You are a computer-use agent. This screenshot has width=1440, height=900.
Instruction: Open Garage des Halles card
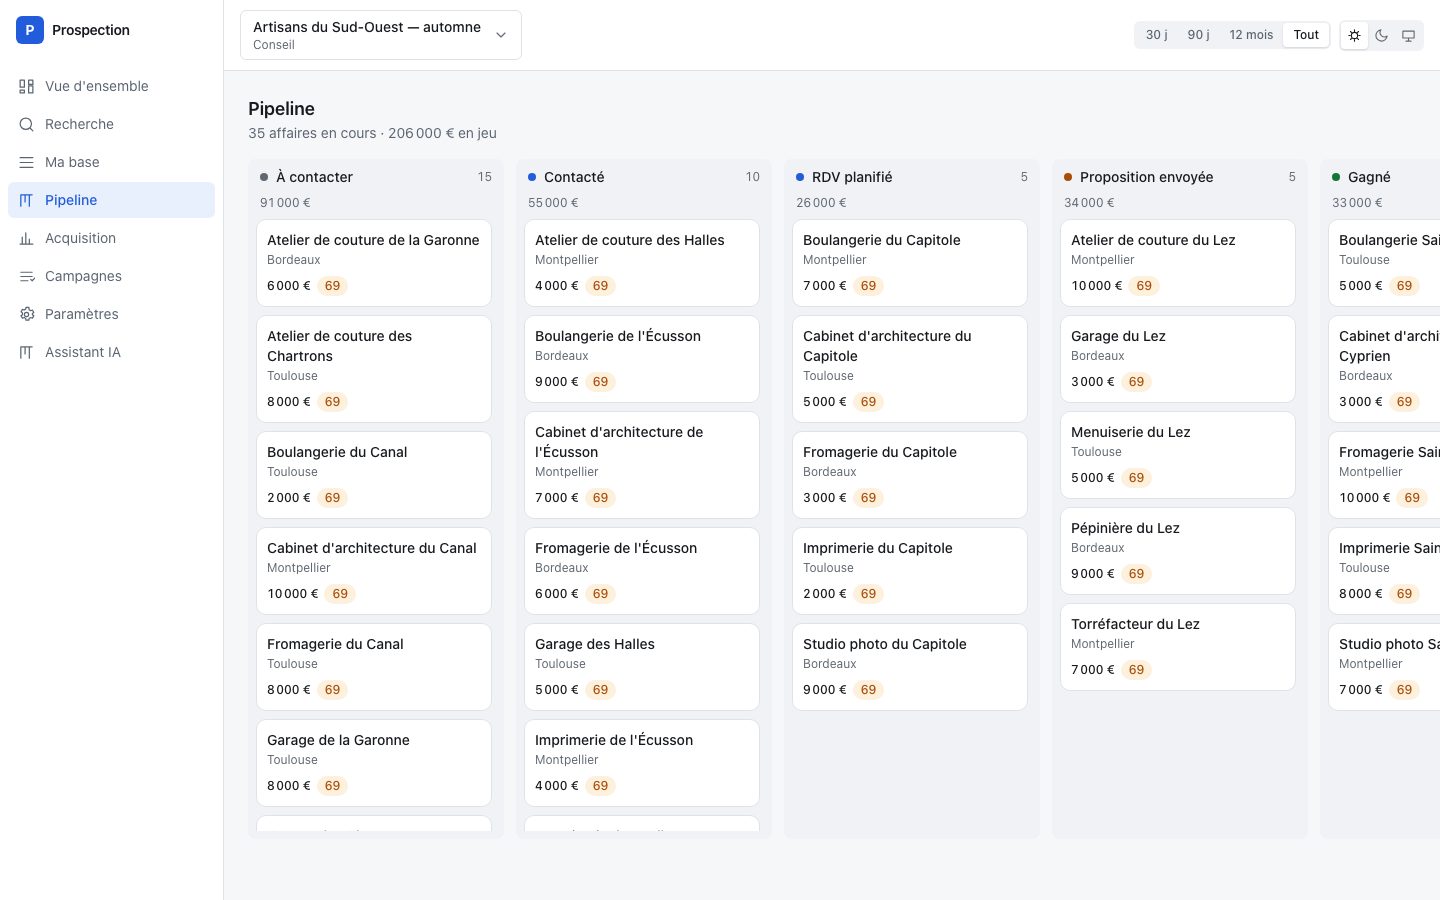(x=642, y=667)
